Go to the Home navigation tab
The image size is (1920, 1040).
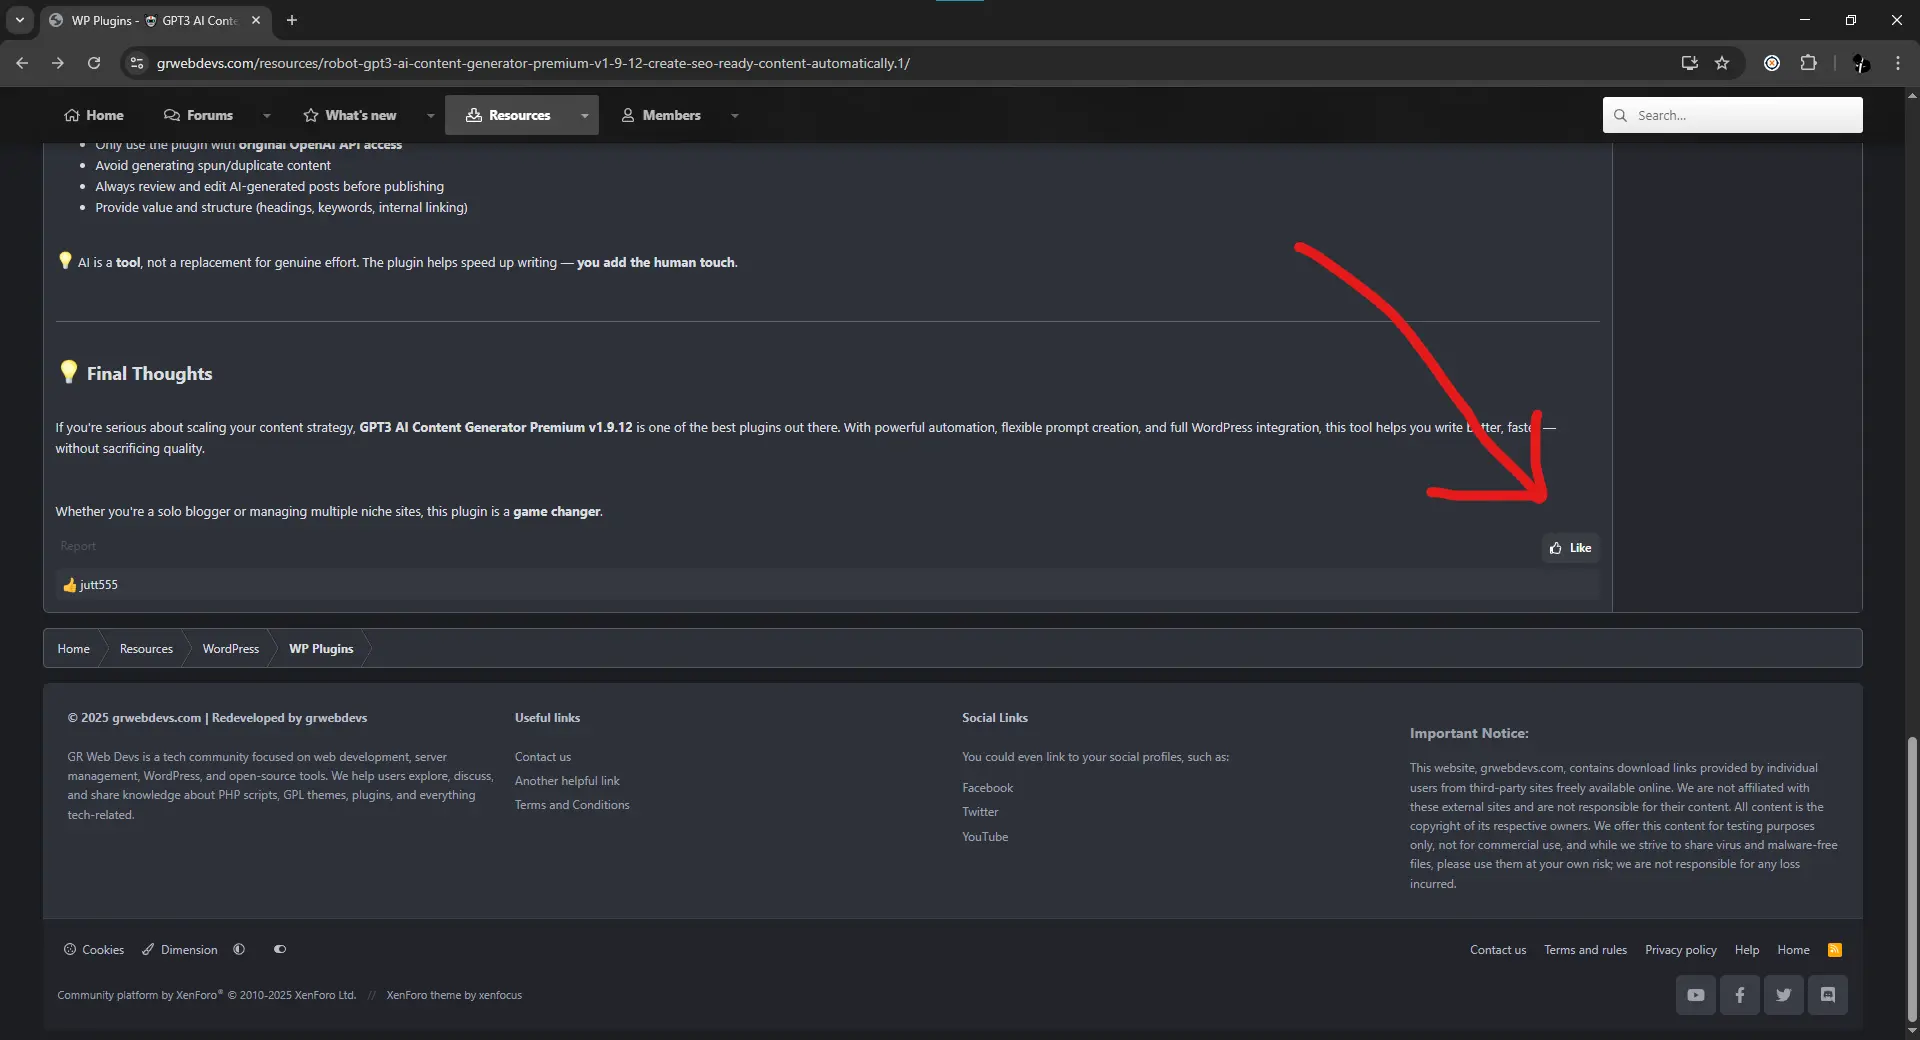(94, 116)
